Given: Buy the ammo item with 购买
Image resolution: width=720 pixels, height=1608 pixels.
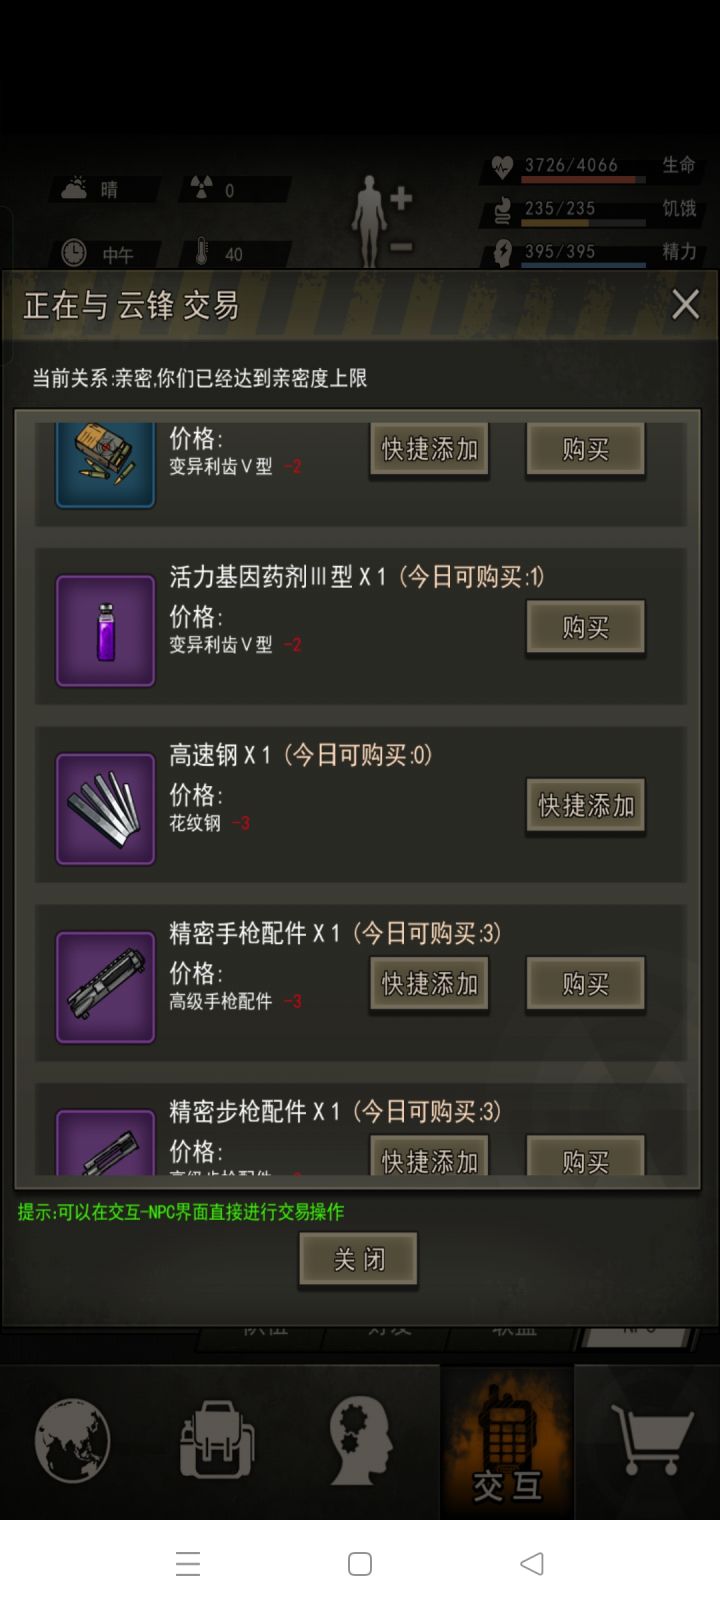Looking at the screenshot, I should 585,450.
